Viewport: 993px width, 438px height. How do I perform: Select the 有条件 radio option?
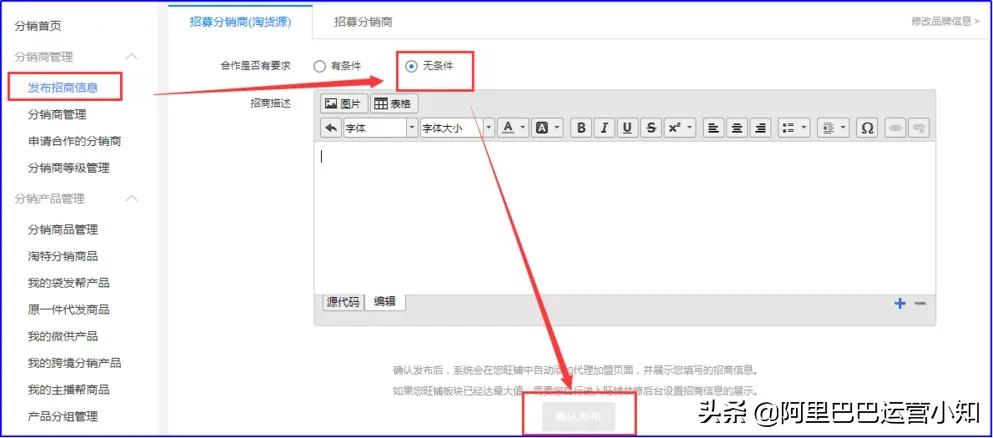click(320, 66)
